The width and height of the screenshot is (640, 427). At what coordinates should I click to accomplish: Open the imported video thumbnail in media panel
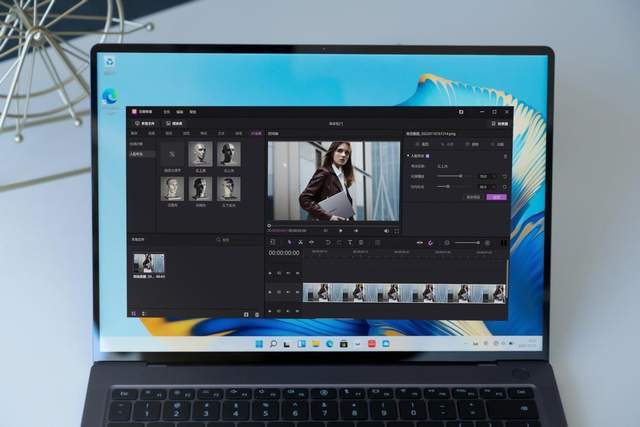tap(149, 263)
